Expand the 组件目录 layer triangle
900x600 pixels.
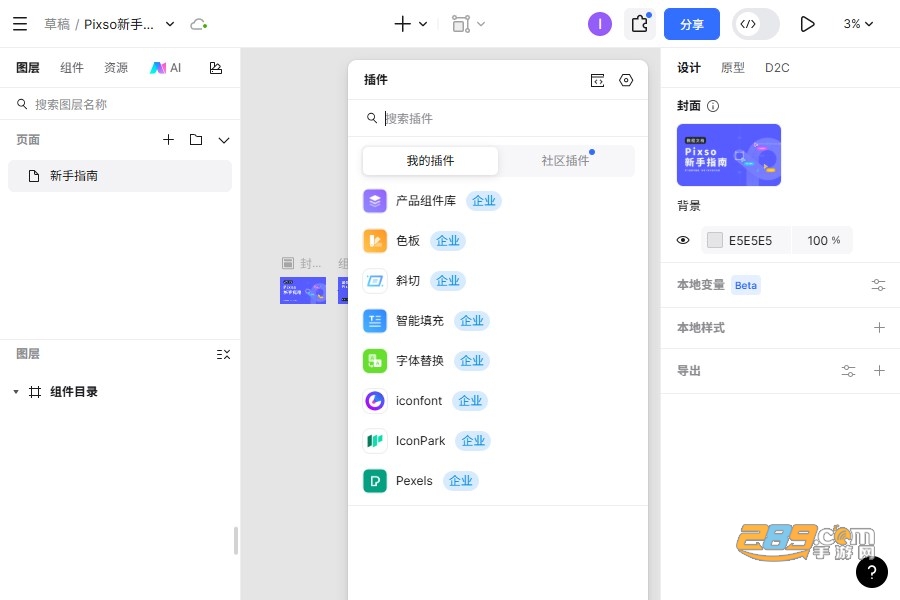click(x=16, y=392)
